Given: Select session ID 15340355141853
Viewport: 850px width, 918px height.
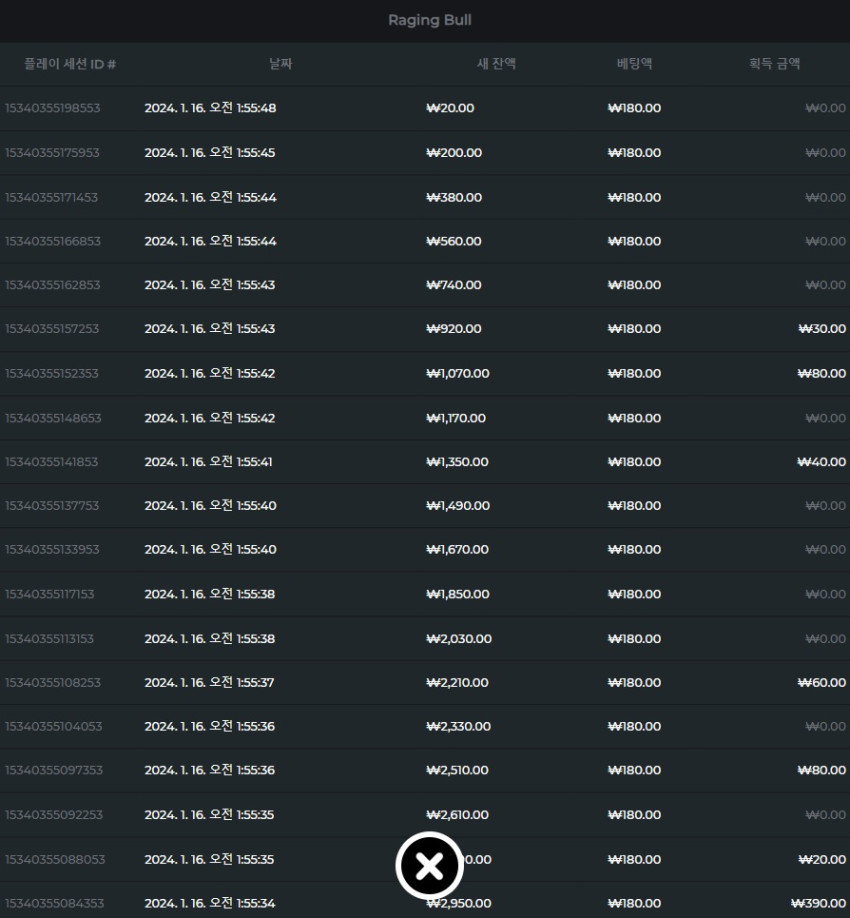Looking at the screenshot, I should [x=52, y=462].
